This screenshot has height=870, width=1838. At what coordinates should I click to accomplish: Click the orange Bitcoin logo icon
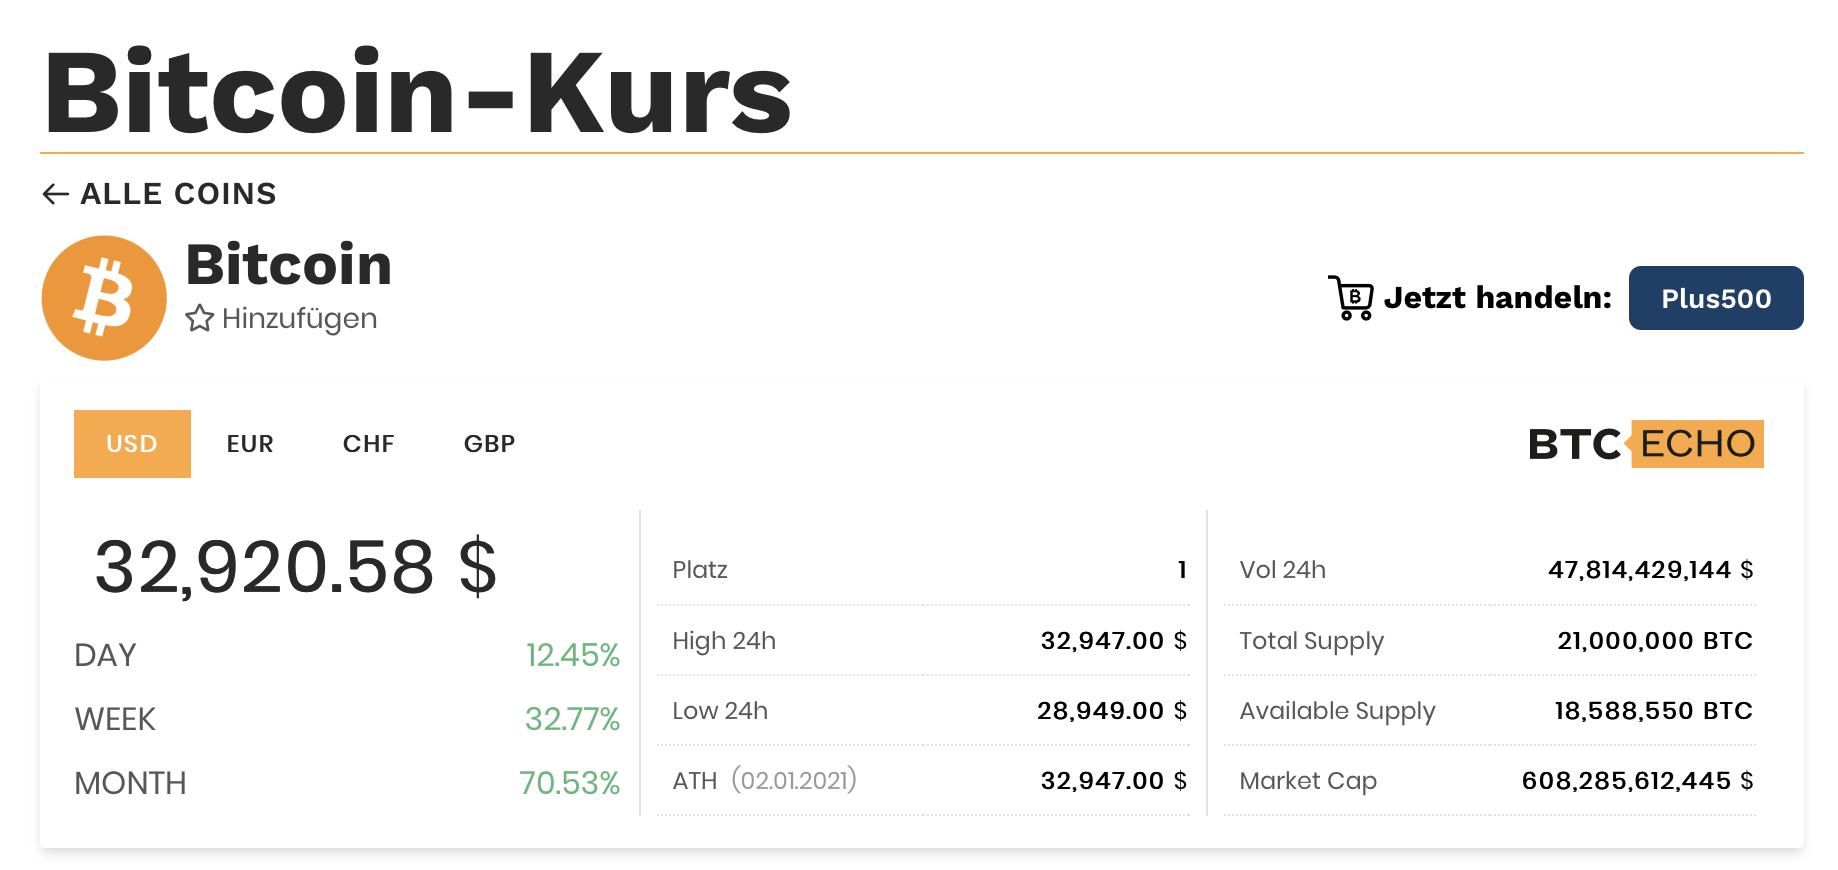click(104, 298)
